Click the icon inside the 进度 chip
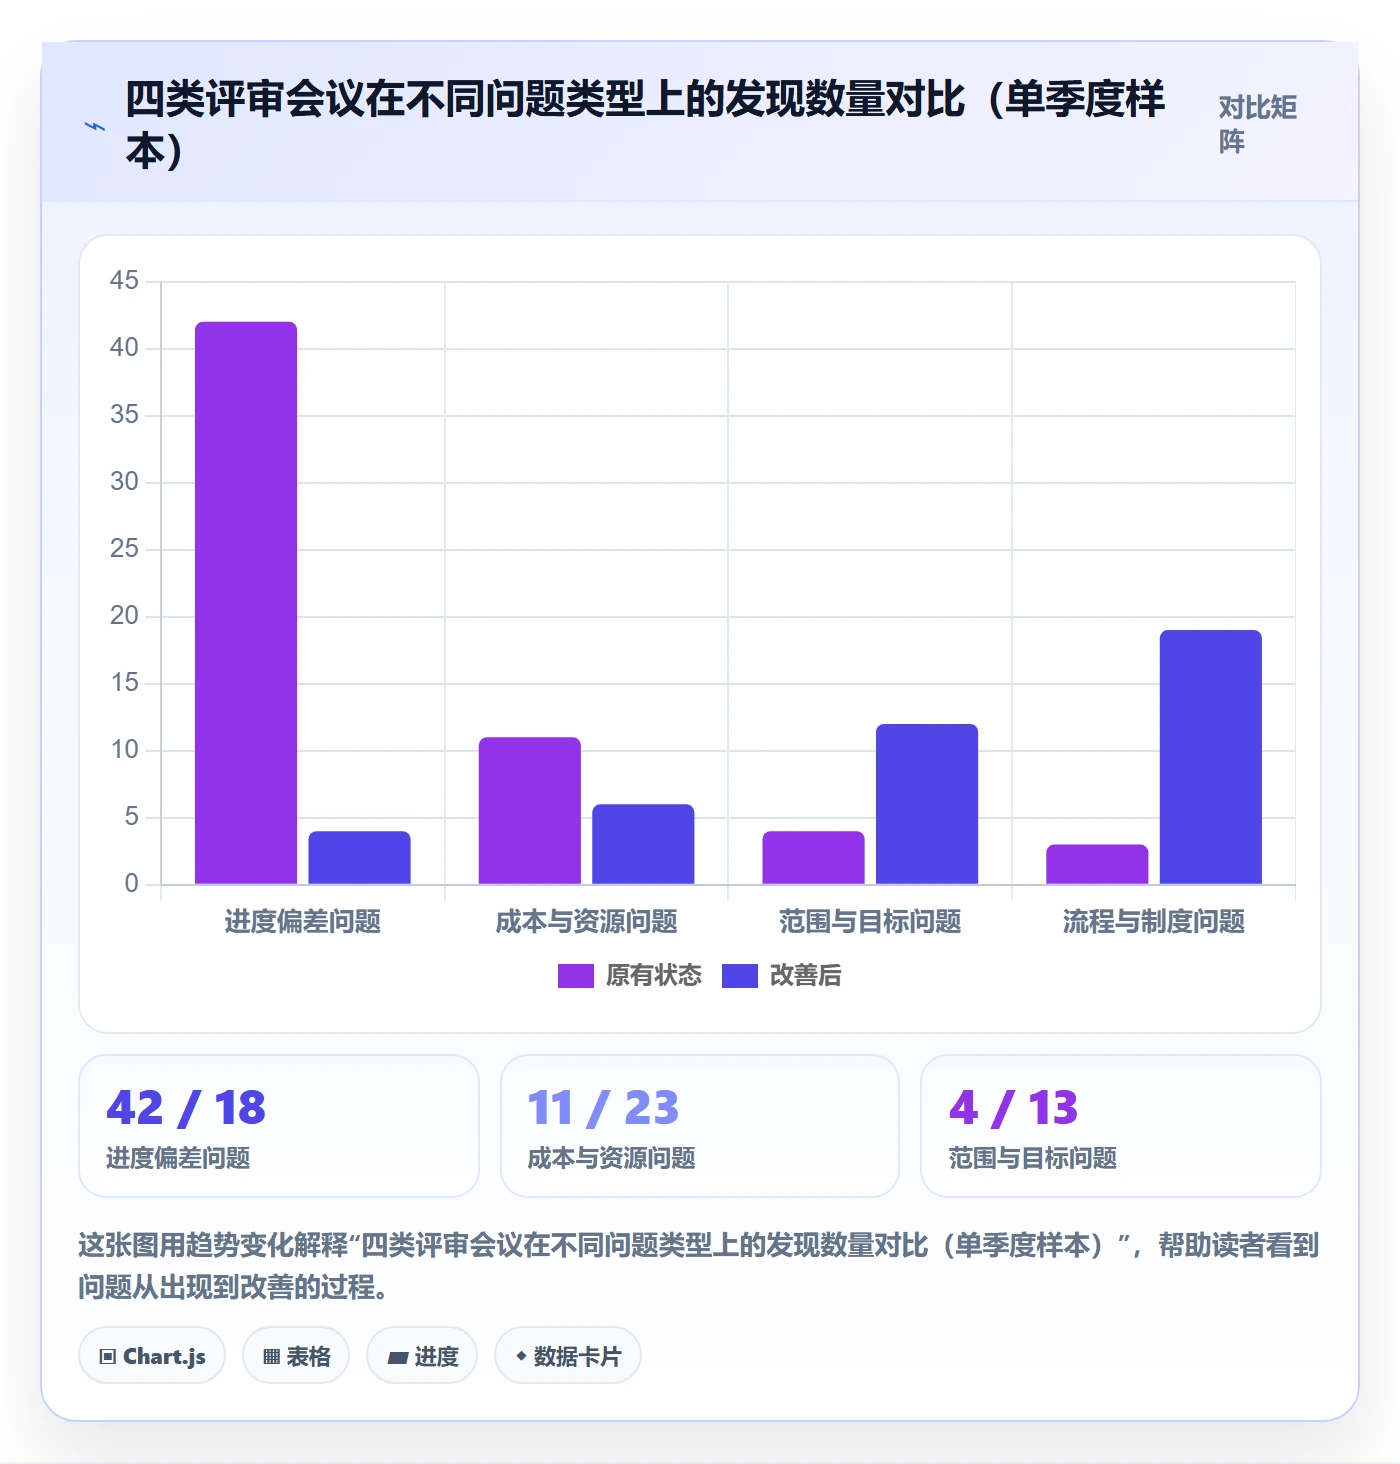 pyautogui.click(x=398, y=1357)
